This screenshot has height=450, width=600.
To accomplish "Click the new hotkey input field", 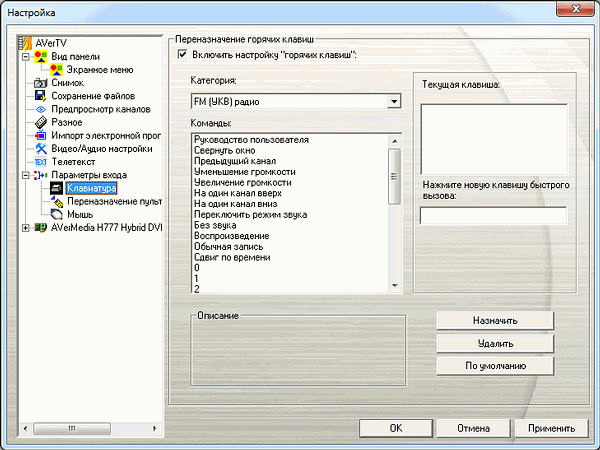I will click(x=494, y=215).
